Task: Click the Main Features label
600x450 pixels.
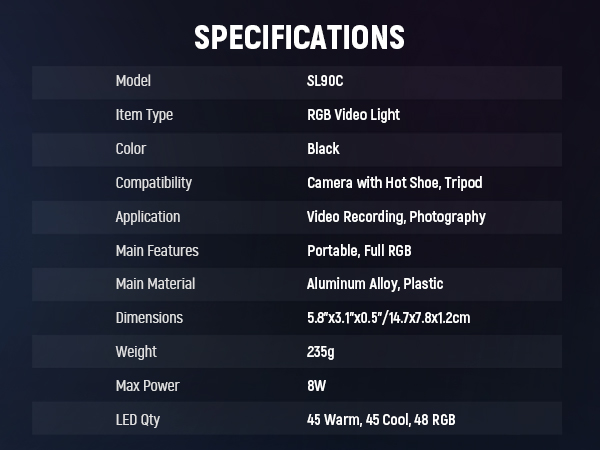Action: click(x=157, y=251)
